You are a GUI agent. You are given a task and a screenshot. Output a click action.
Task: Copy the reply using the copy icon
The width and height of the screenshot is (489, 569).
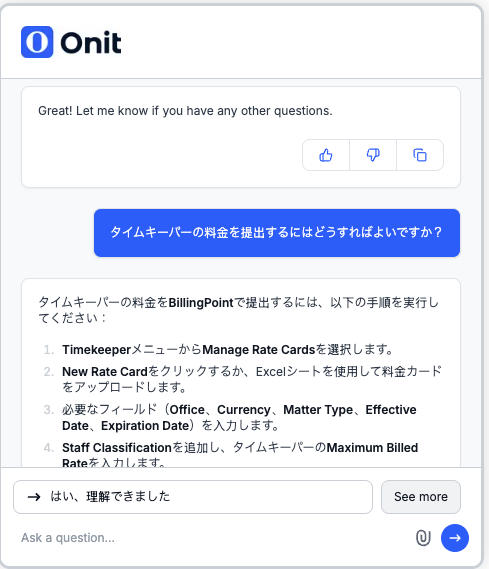420,155
